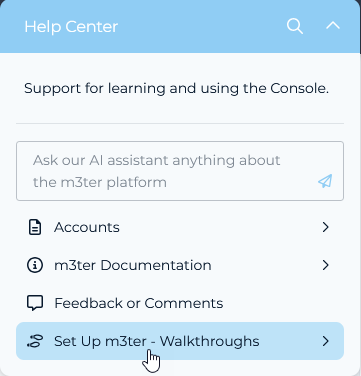Open search with the magnifier icon

click(295, 26)
